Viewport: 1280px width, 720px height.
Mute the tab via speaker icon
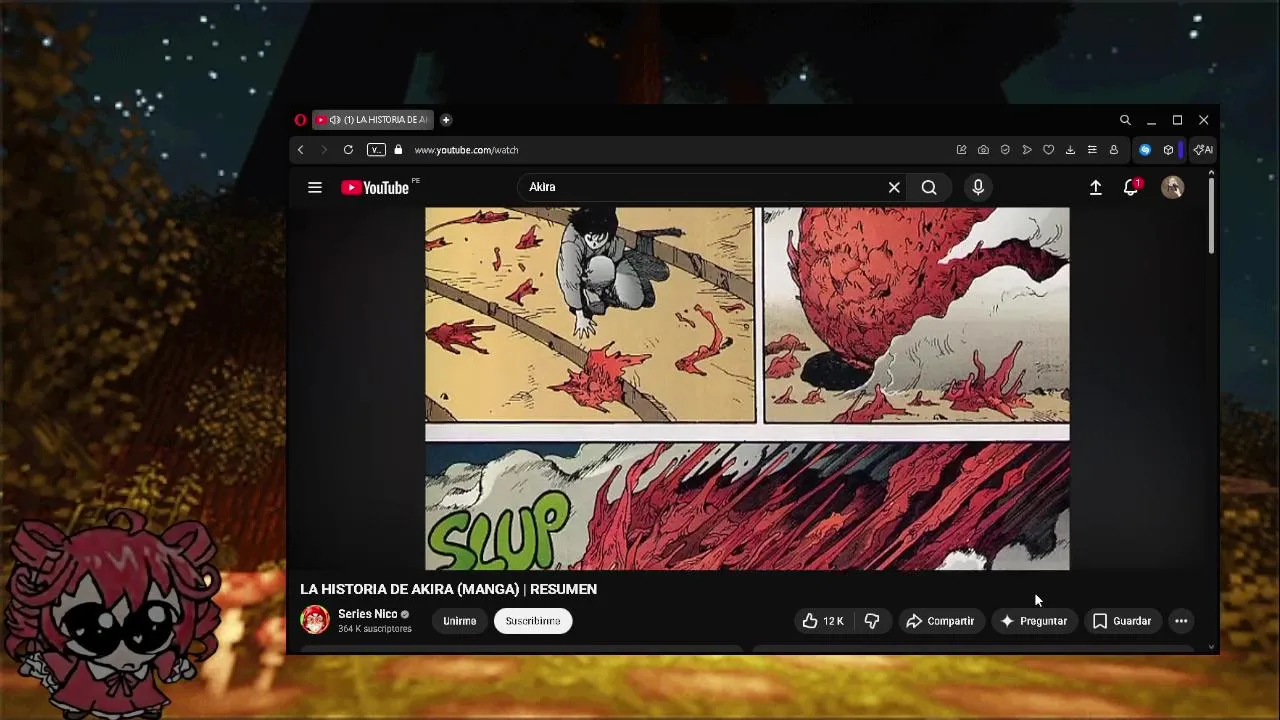click(x=334, y=120)
